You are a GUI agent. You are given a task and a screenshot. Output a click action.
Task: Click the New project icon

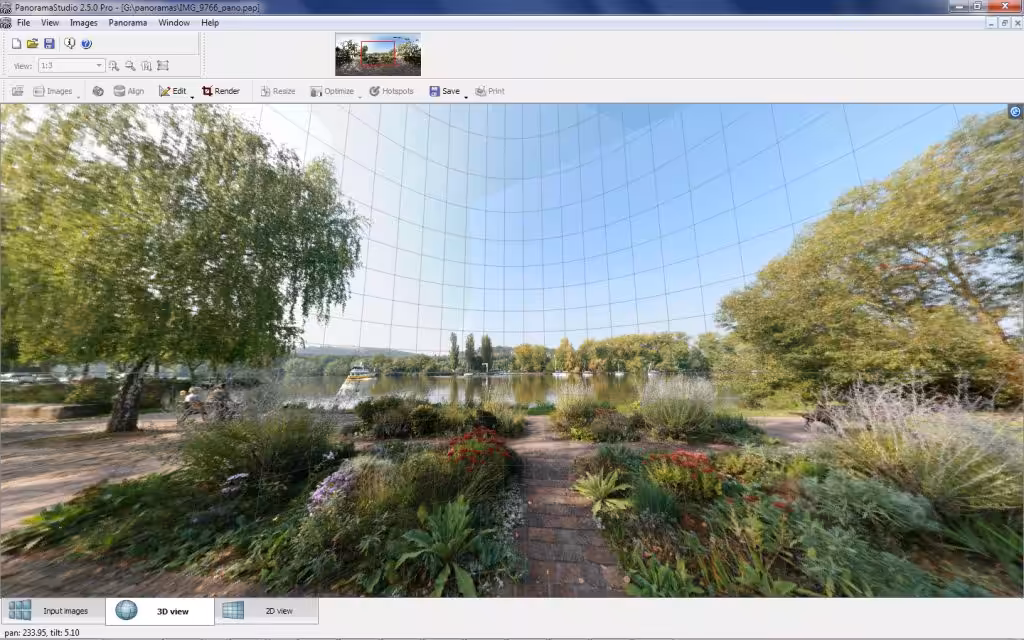tap(17, 44)
